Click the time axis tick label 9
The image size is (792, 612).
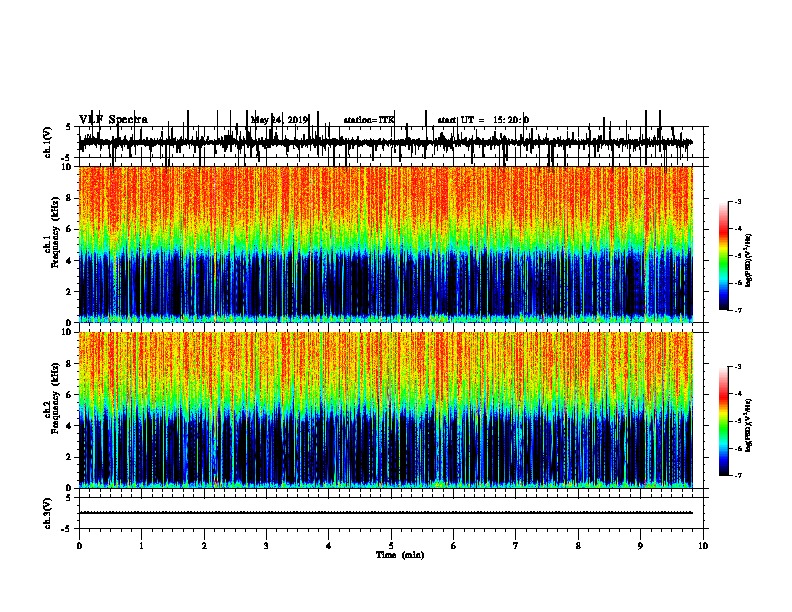[640, 546]
